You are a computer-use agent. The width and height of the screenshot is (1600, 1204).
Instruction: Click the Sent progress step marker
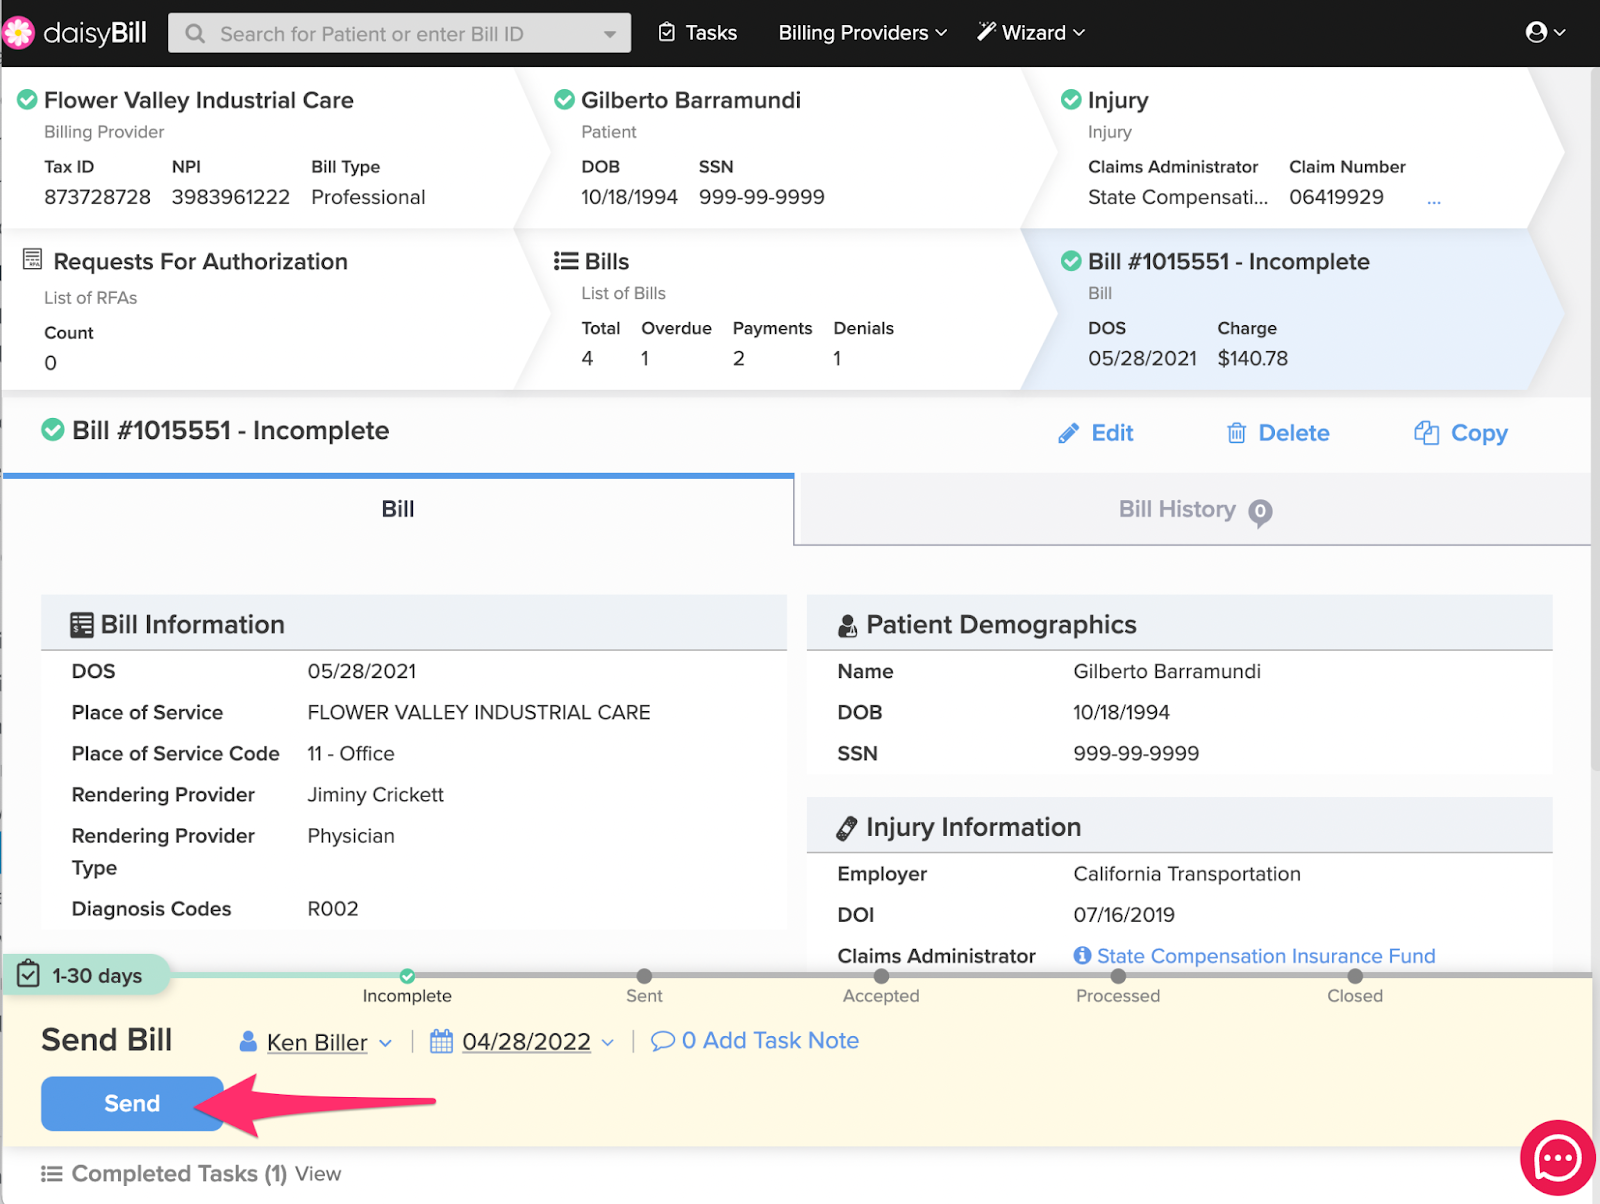(x=644, y=976)
